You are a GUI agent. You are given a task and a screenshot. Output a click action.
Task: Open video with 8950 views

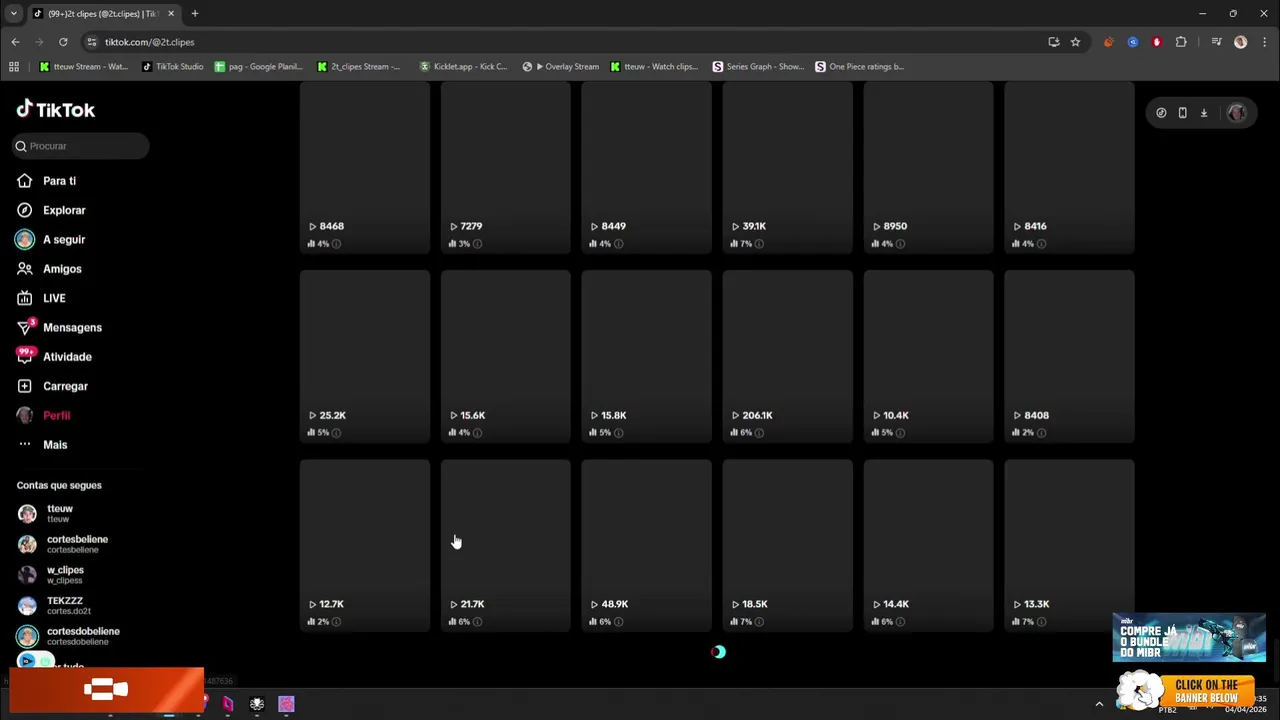[x=929, y=168]
